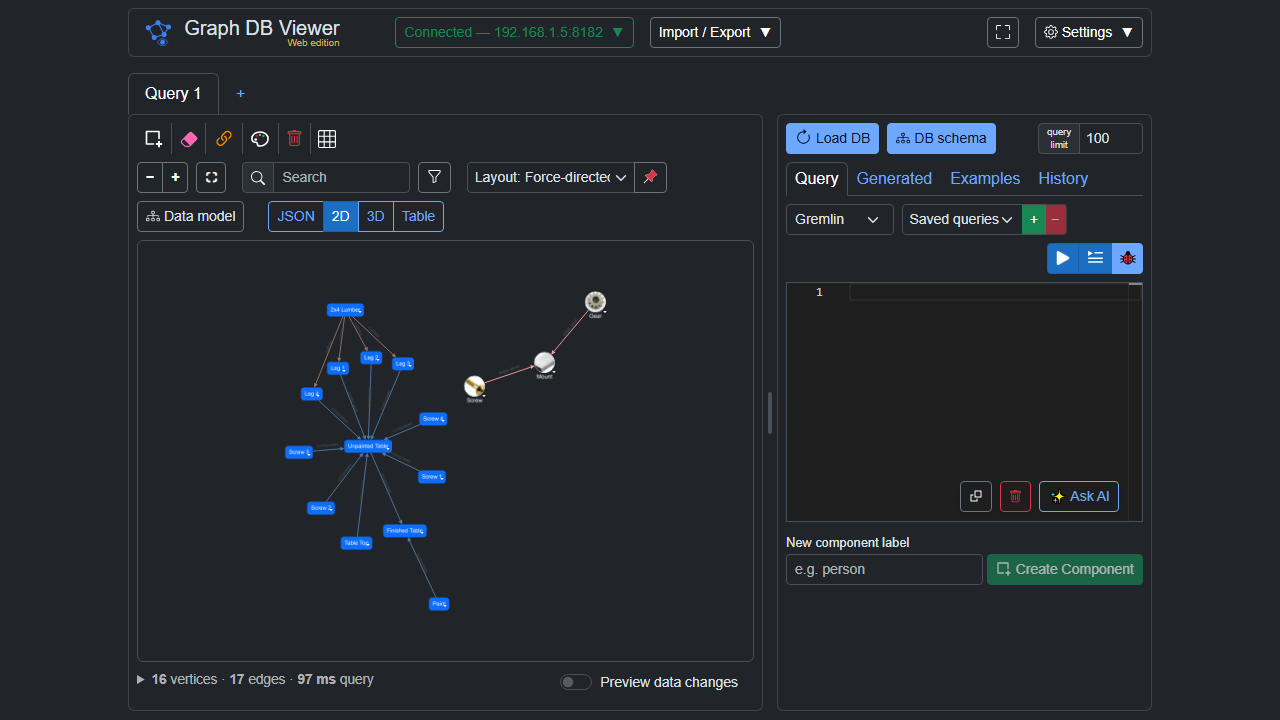This screenshot has height=720, width=1280.
Task: Open Saved queries dropdown
Action: pyautogui.click(x=962, y=219)
